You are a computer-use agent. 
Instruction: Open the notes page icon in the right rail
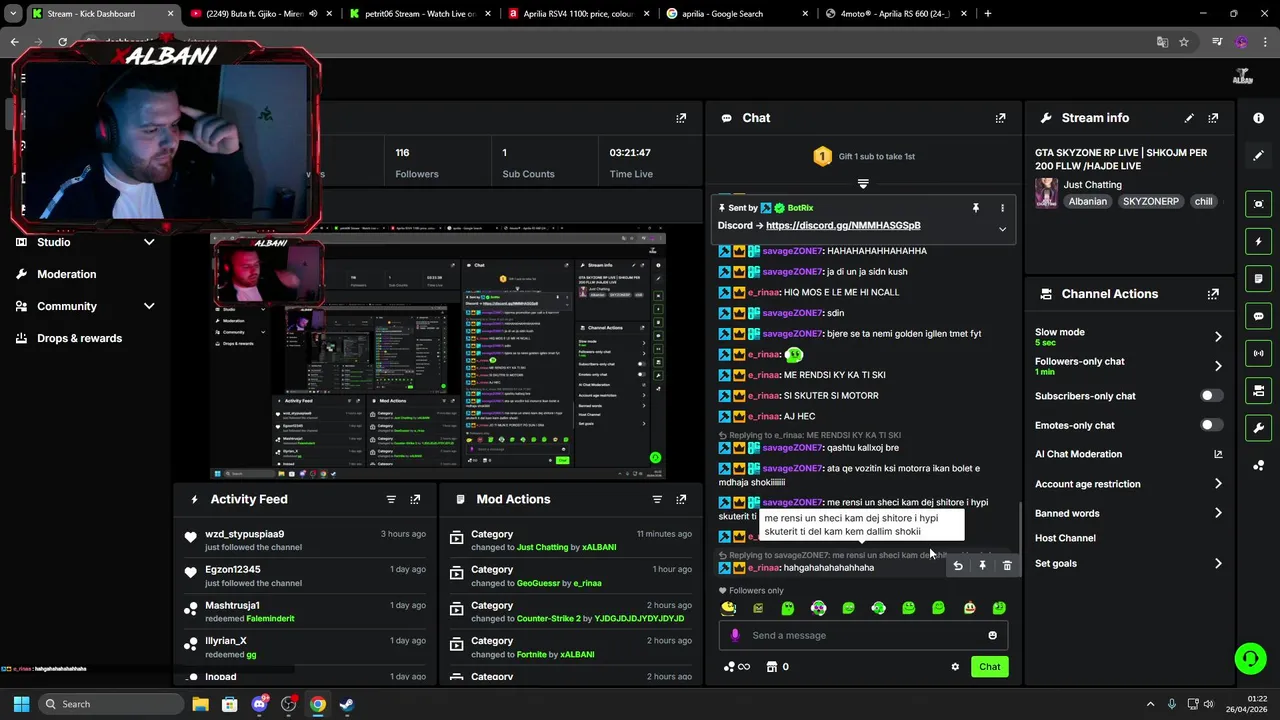(1258, 278)
